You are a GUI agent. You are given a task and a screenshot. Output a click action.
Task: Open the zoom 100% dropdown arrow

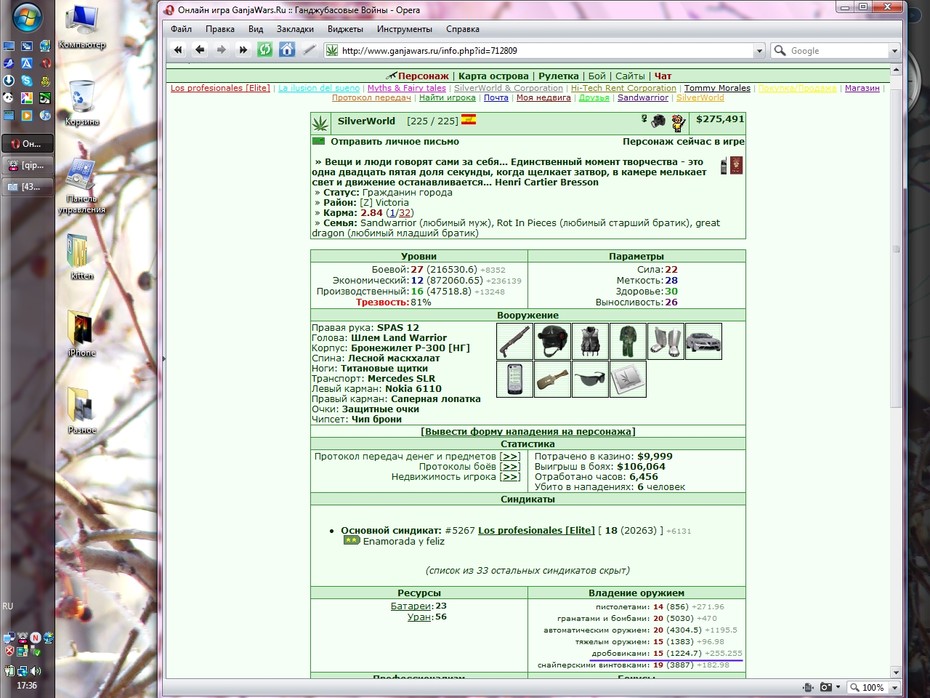click(x=894, y=687)
